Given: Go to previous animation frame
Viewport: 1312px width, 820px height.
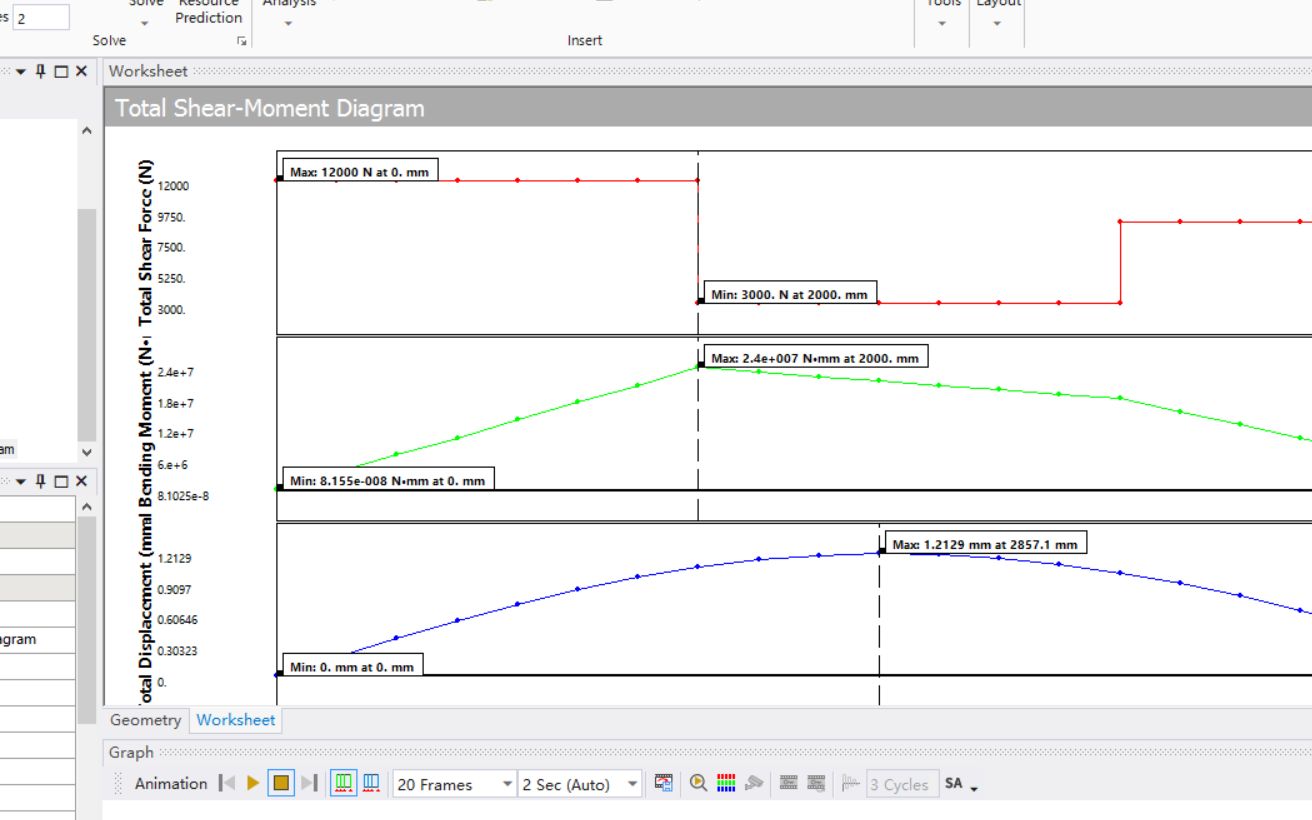Looking at the screenshot, I should [x=227, y=783].
